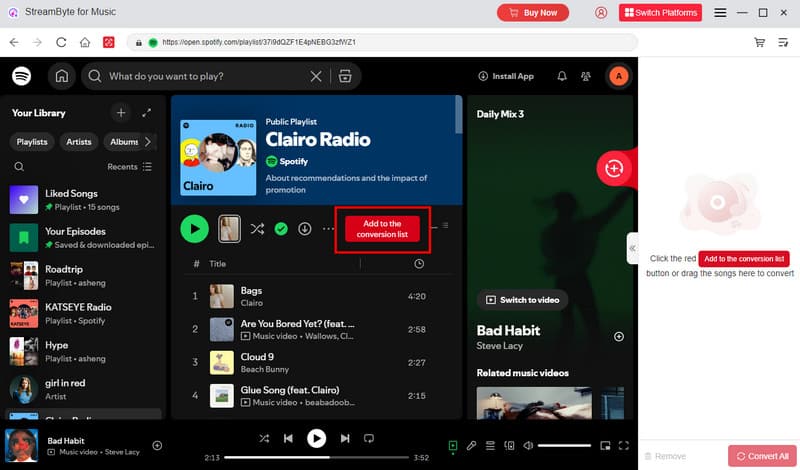This screenshot has width=800, height=470.
Task: Skip to the next track
Action: [345, 438]
